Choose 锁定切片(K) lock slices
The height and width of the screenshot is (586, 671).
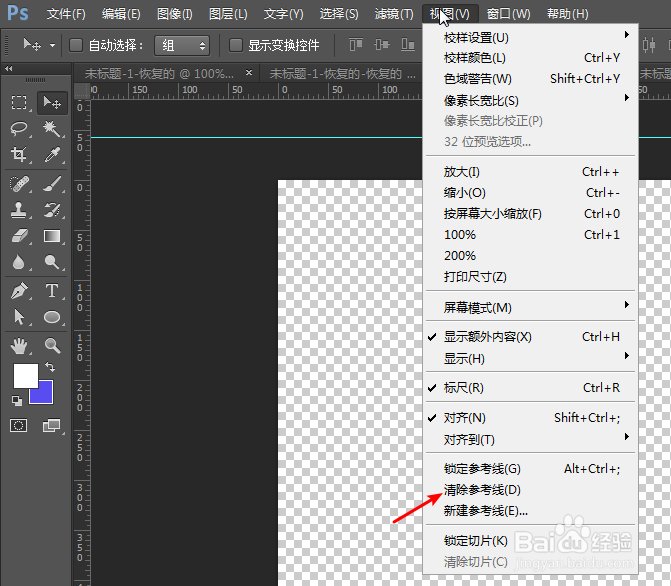(x=530, y=541)
